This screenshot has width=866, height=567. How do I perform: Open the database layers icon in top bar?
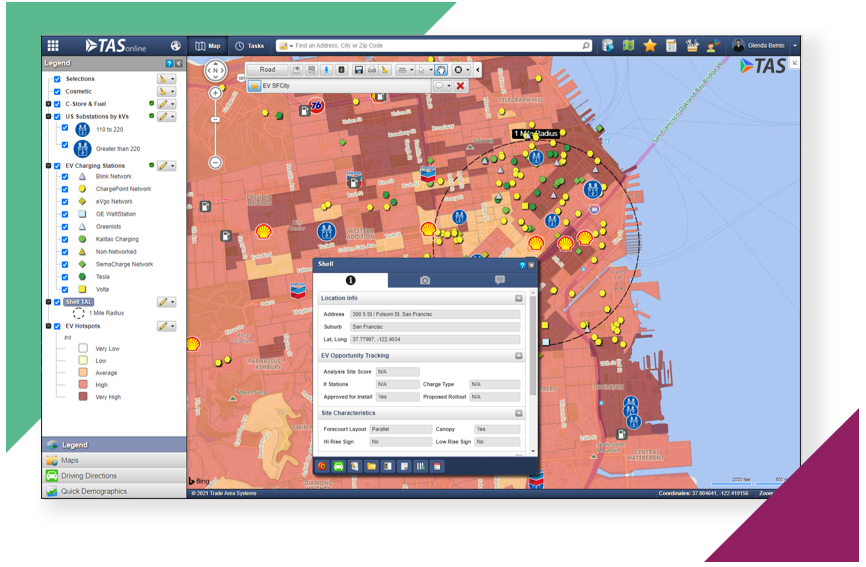point(608,46)
